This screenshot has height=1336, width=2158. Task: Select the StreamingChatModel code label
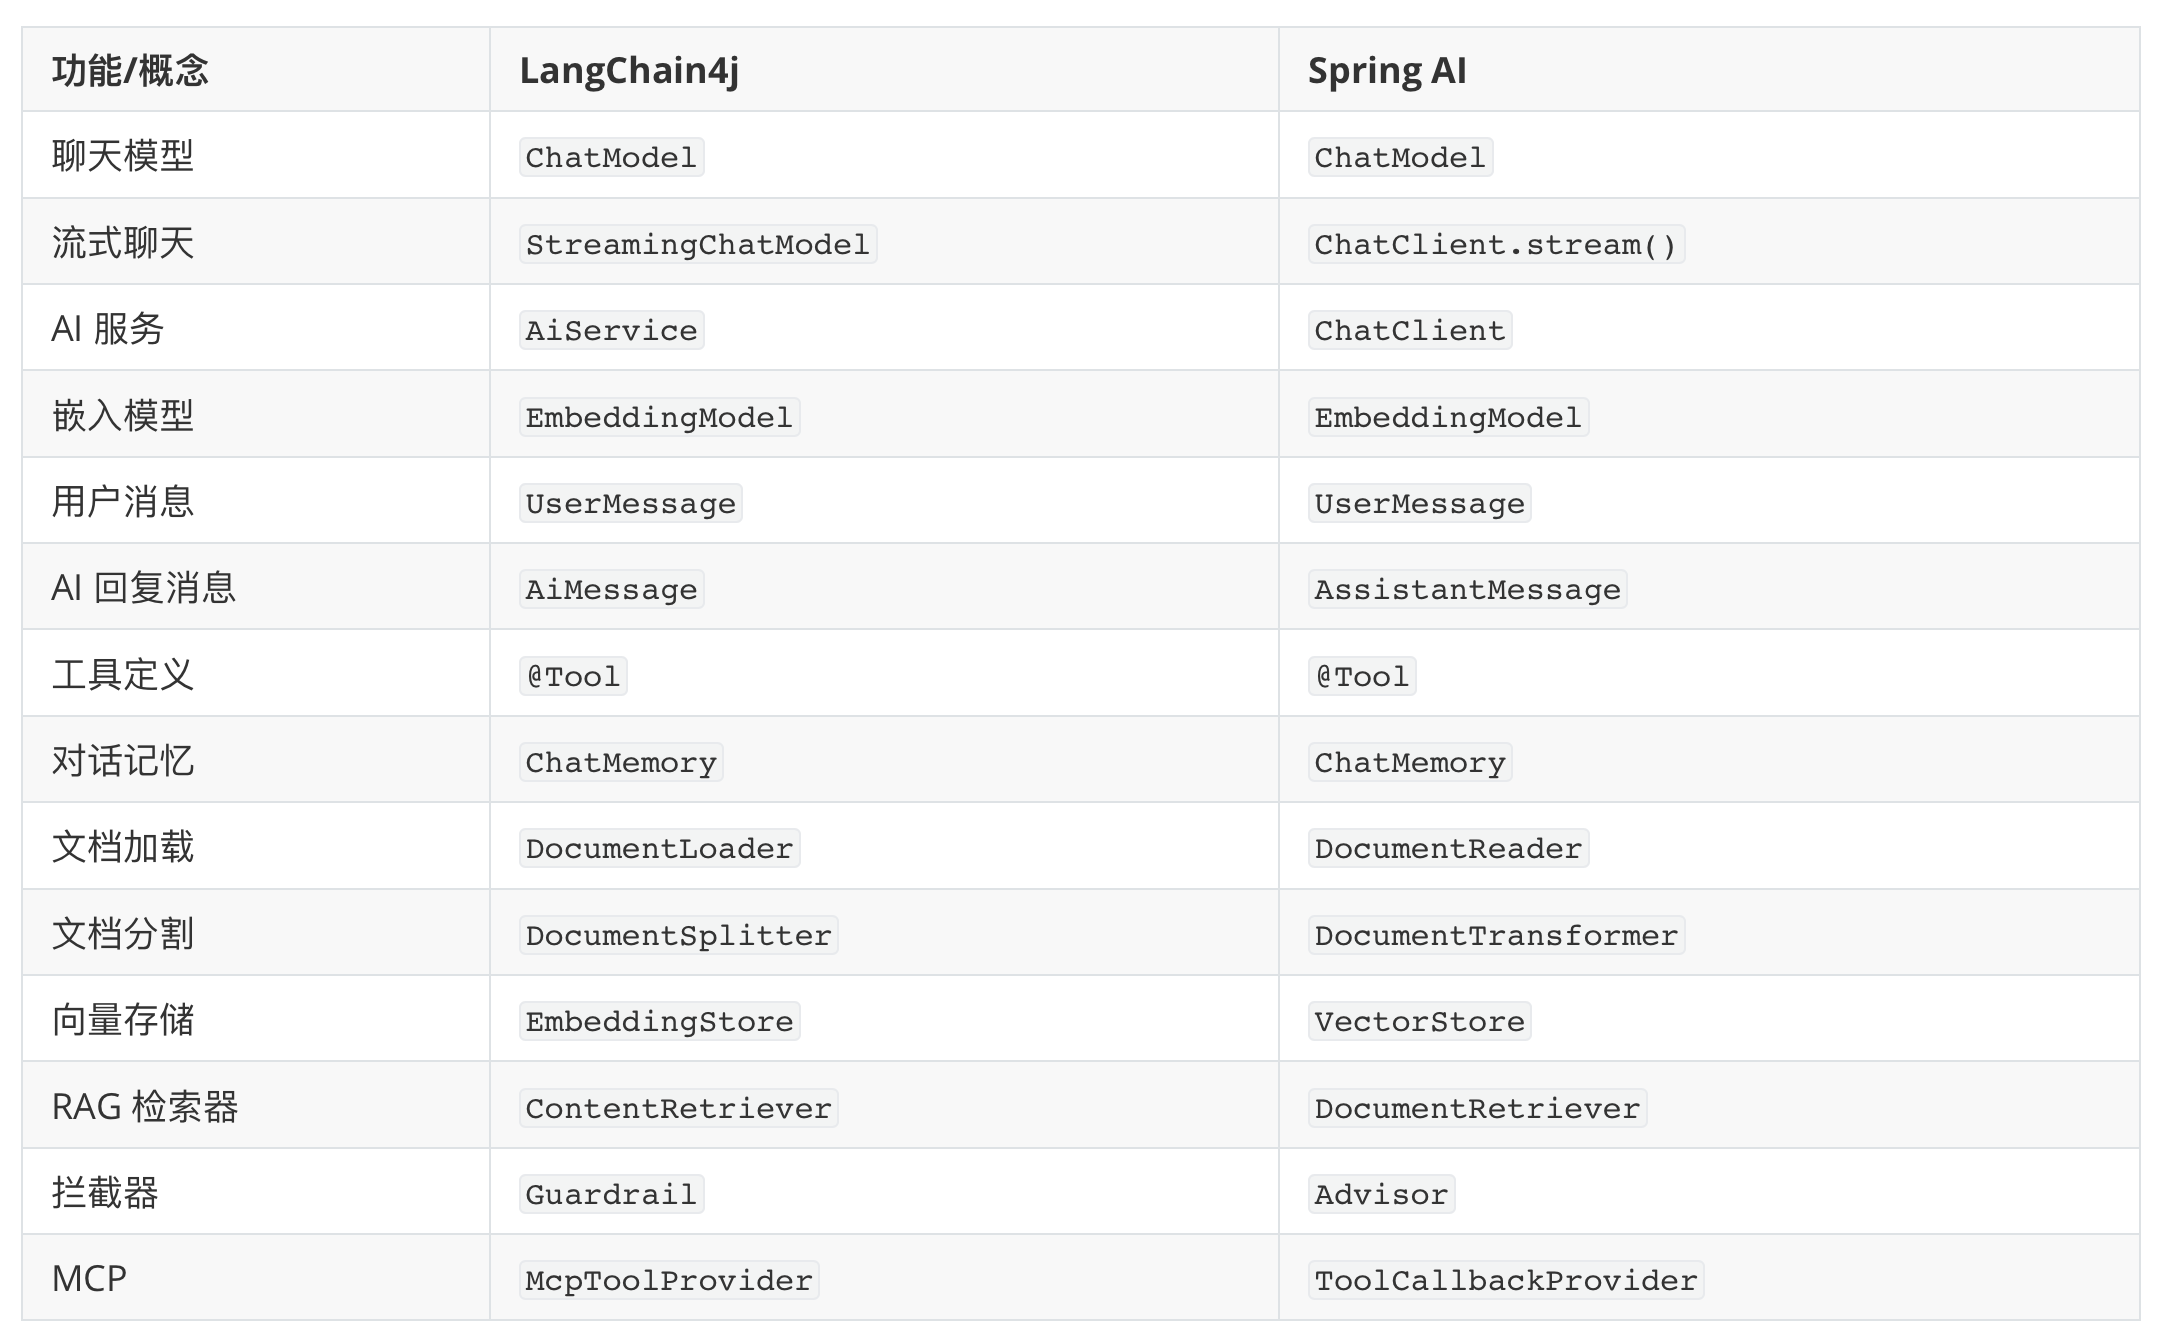tap(697, 245)
